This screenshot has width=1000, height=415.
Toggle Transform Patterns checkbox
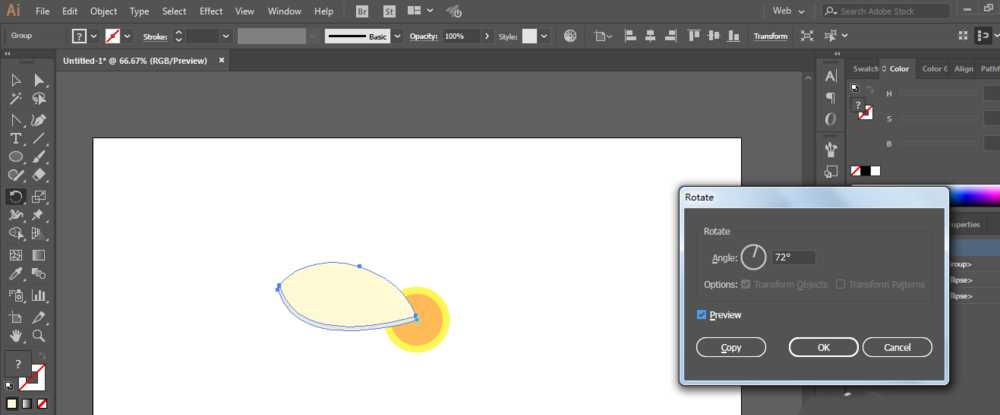841,284
